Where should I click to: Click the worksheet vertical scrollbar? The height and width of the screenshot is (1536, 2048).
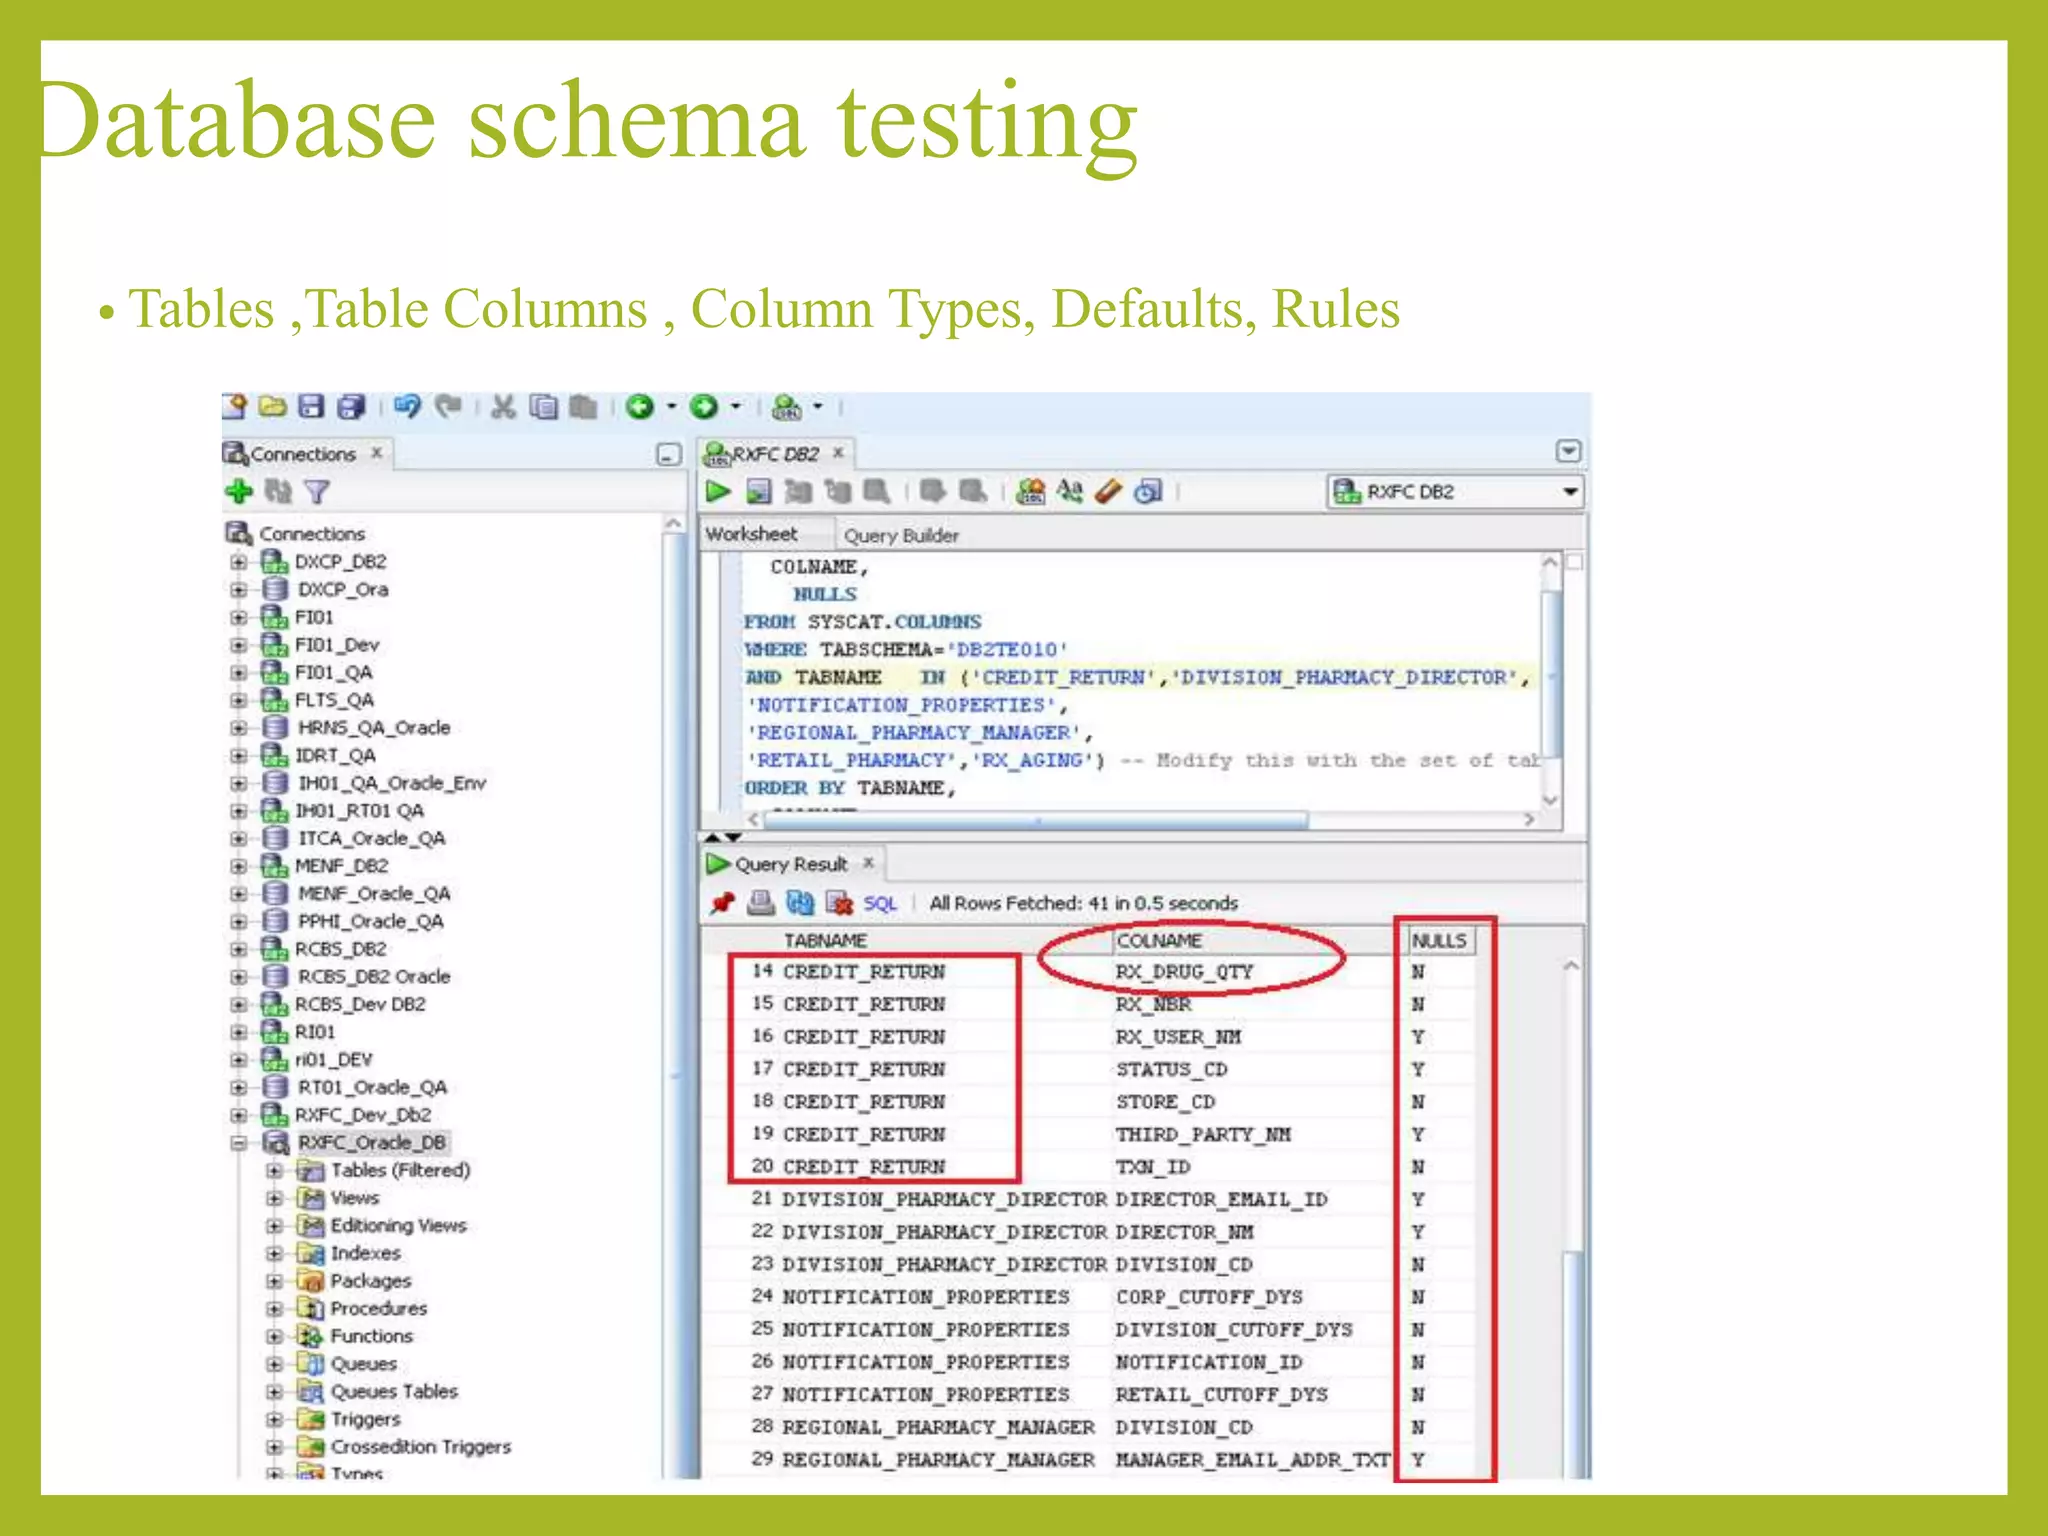click(1550, 675)
